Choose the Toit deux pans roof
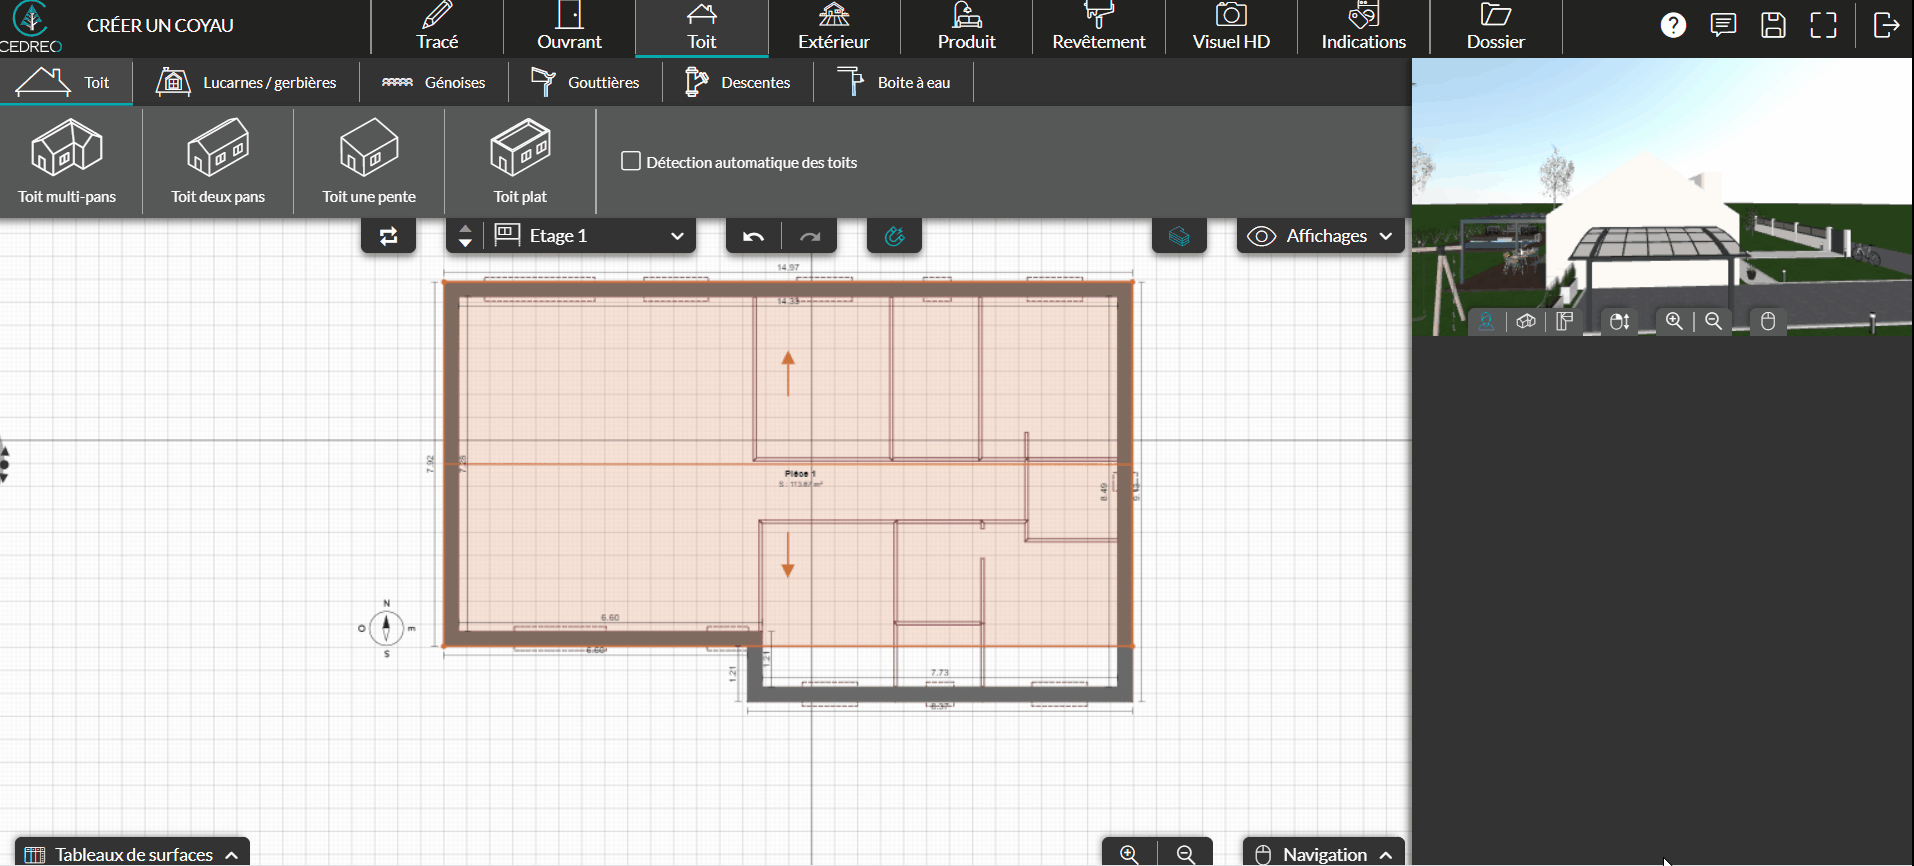 pyautogui.click(x=218, y=161)
